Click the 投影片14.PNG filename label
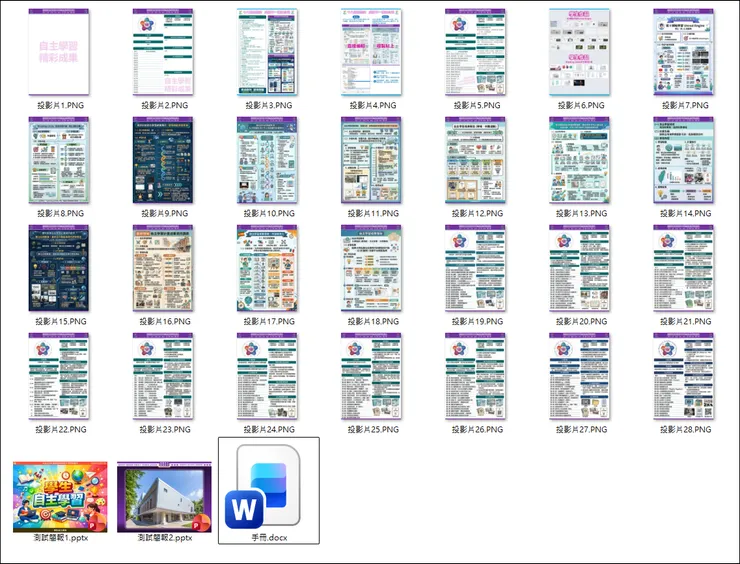 [685, 213]
